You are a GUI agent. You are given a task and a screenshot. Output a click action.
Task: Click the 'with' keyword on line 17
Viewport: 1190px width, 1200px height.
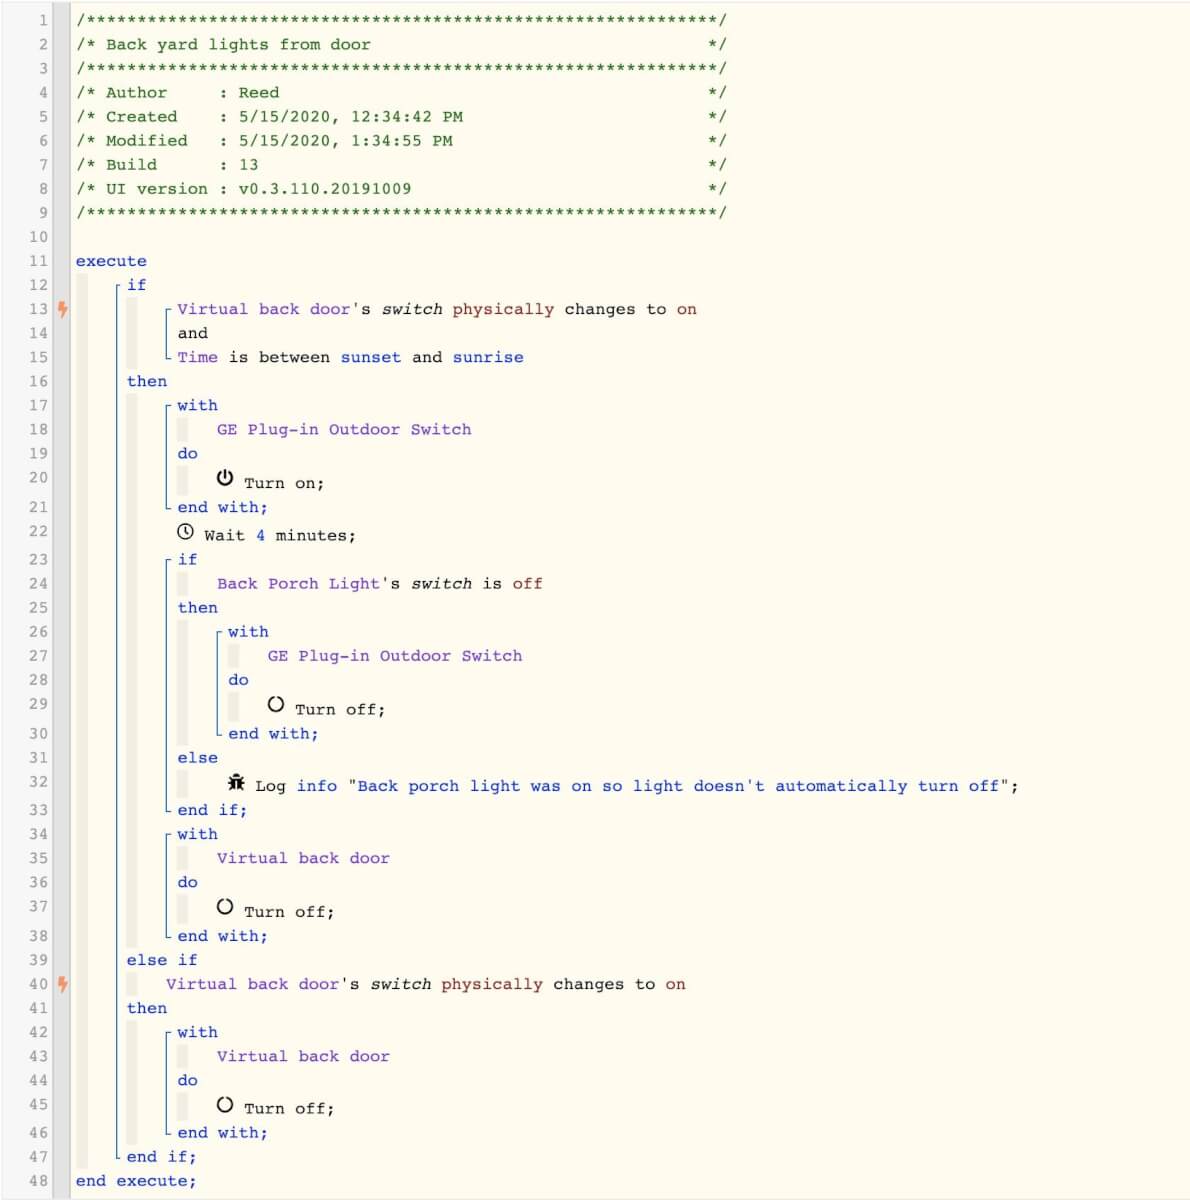(197, 405)
